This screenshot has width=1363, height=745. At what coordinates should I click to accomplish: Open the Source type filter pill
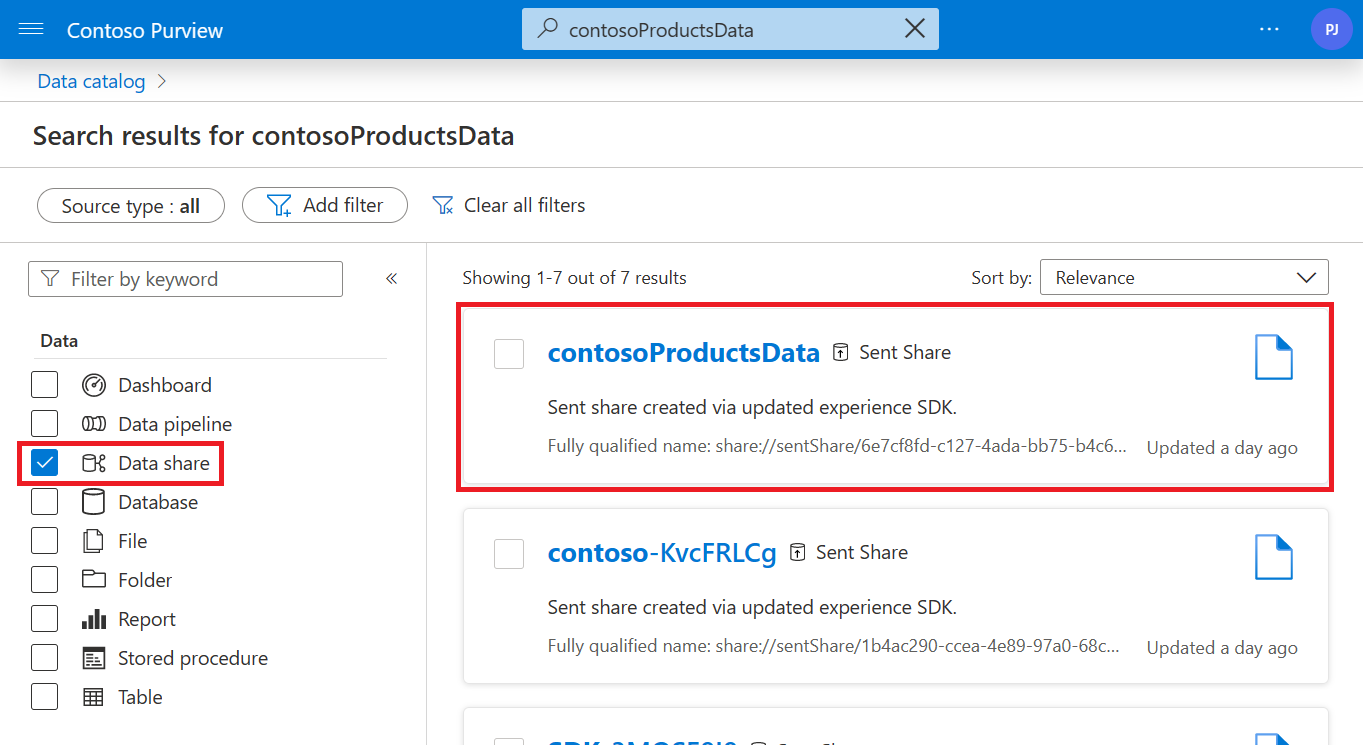coord(131,206)
